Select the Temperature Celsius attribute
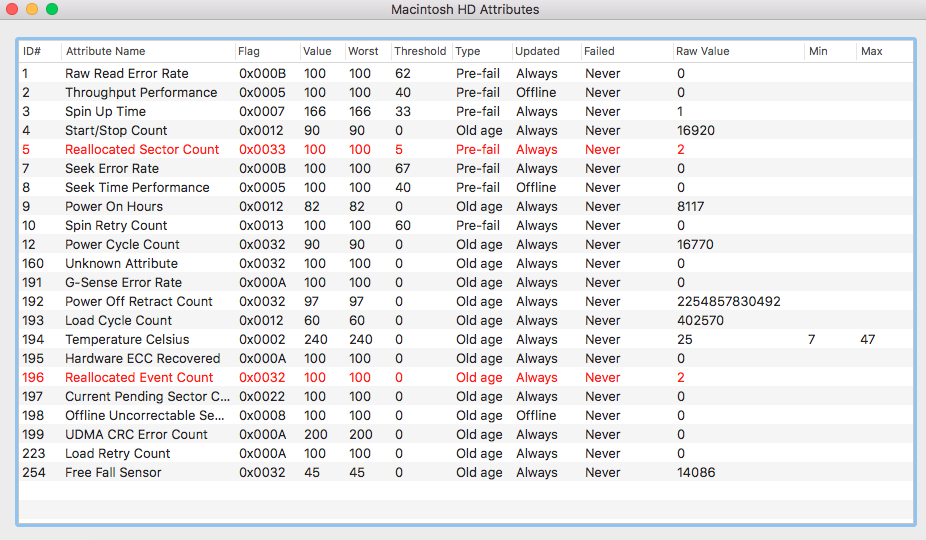Image resolution: width=926 pixels, height=540 pixels. pyautogui.click(x=467, y=339)
